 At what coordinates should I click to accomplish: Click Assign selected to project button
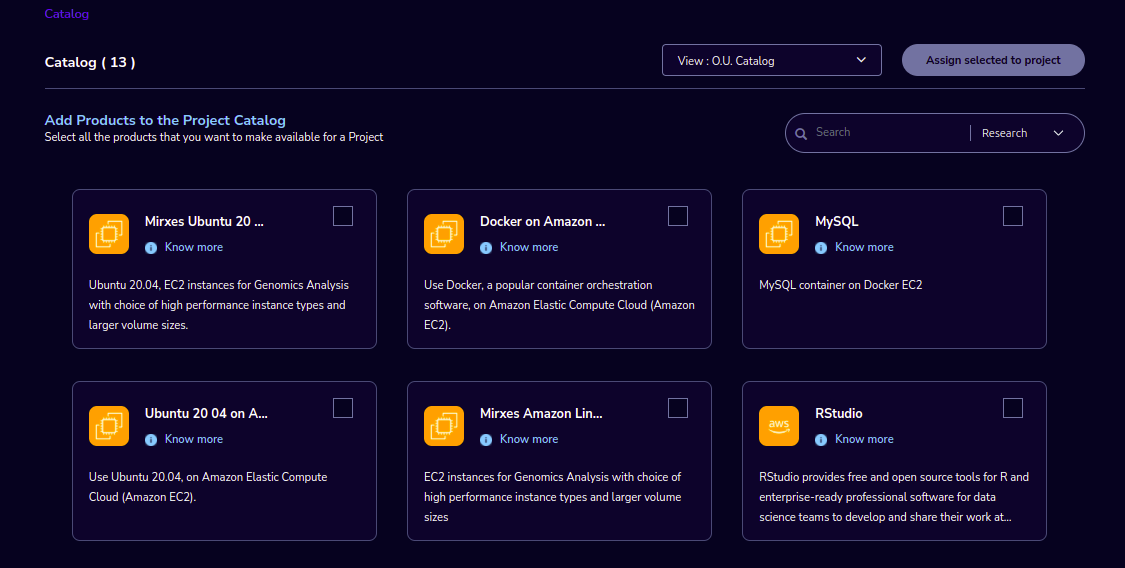993,60
